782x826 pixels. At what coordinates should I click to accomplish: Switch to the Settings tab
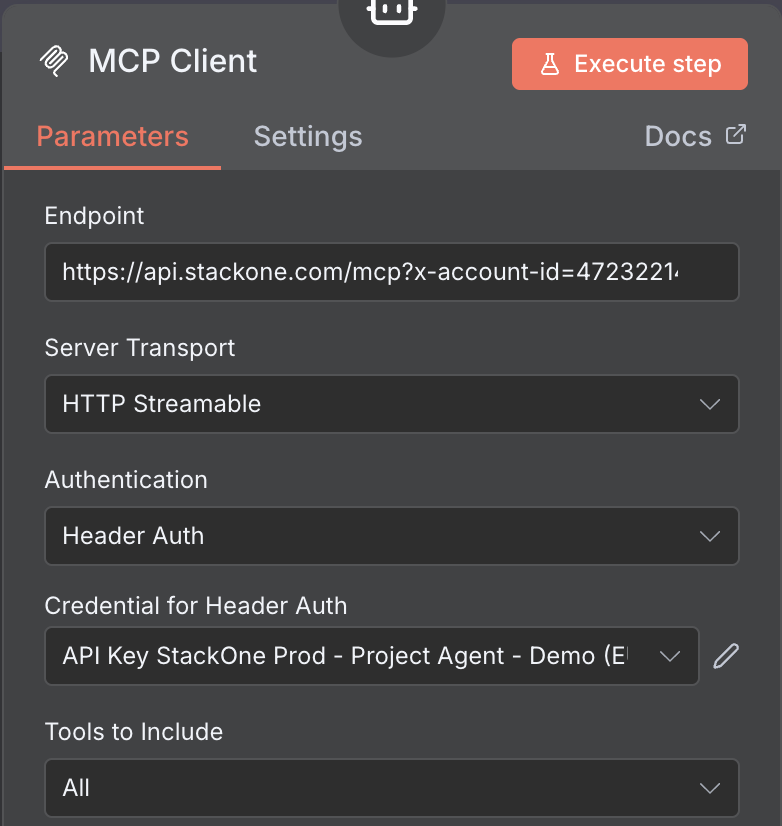click(308, 136)
